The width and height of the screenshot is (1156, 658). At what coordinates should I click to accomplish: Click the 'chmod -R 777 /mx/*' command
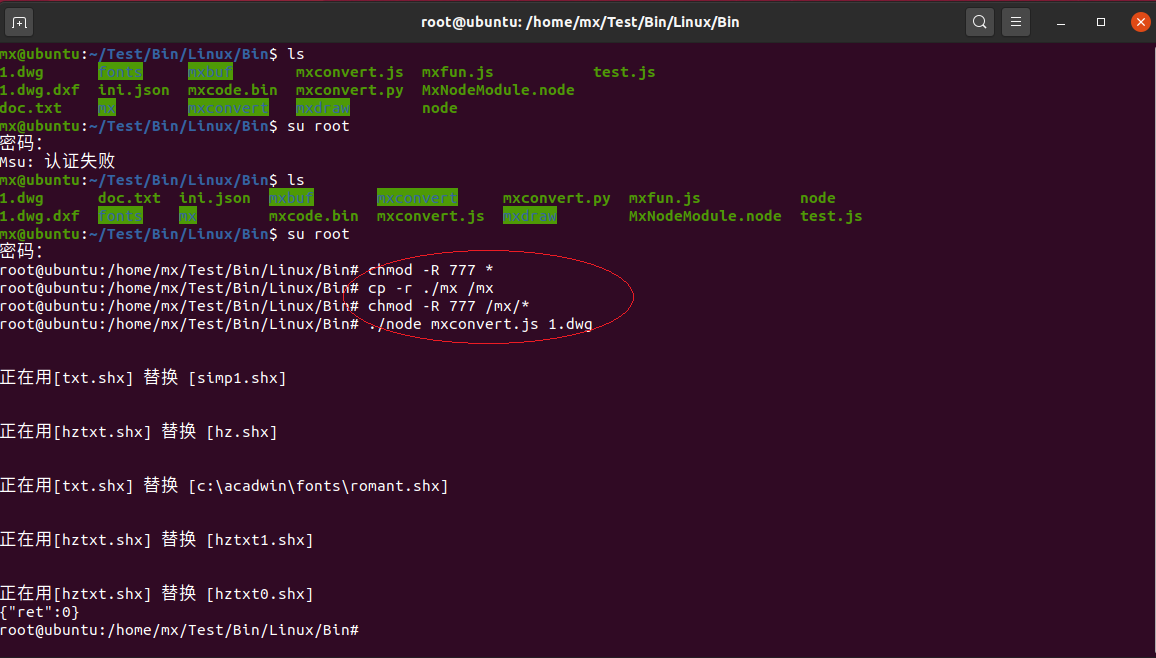448,306
